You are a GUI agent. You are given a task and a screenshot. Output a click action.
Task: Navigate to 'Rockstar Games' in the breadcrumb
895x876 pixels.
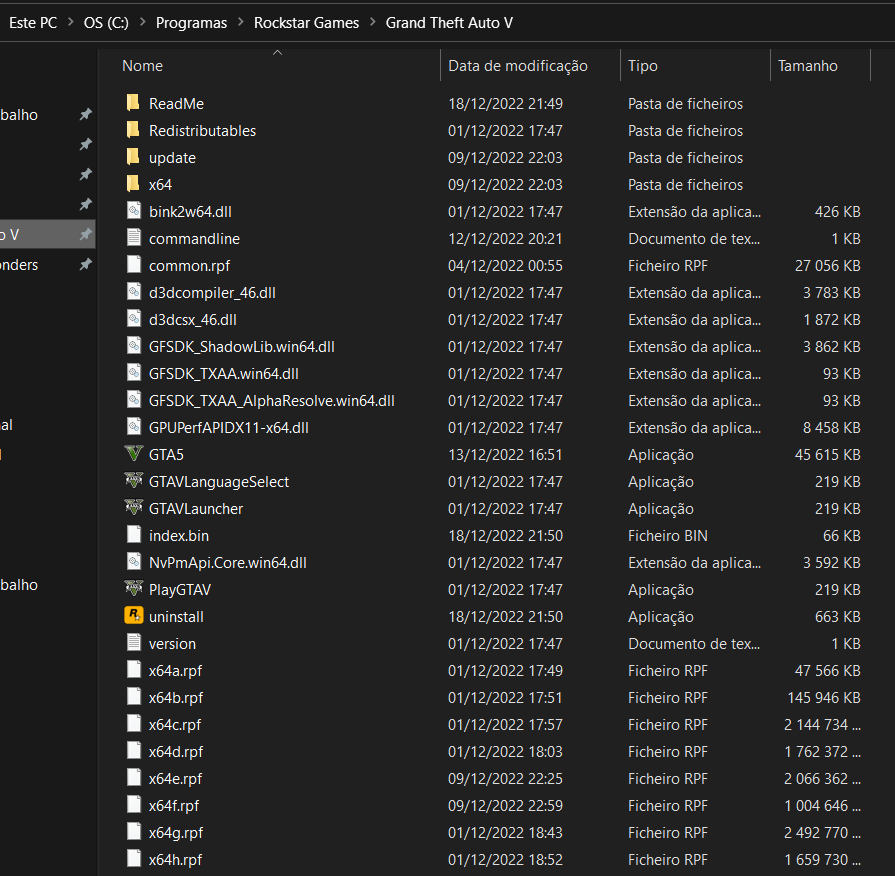click(x=307, y=23)
